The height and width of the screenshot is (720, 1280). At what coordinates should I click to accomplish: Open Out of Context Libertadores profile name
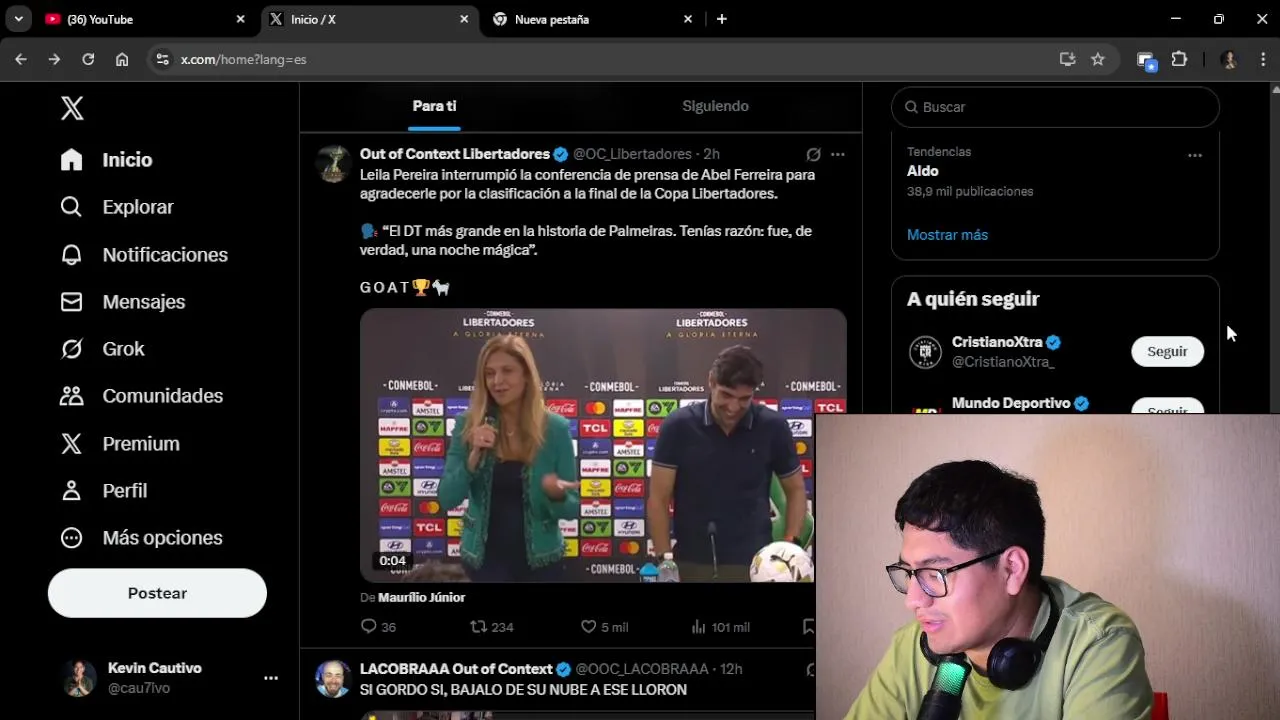coord(455,154)
